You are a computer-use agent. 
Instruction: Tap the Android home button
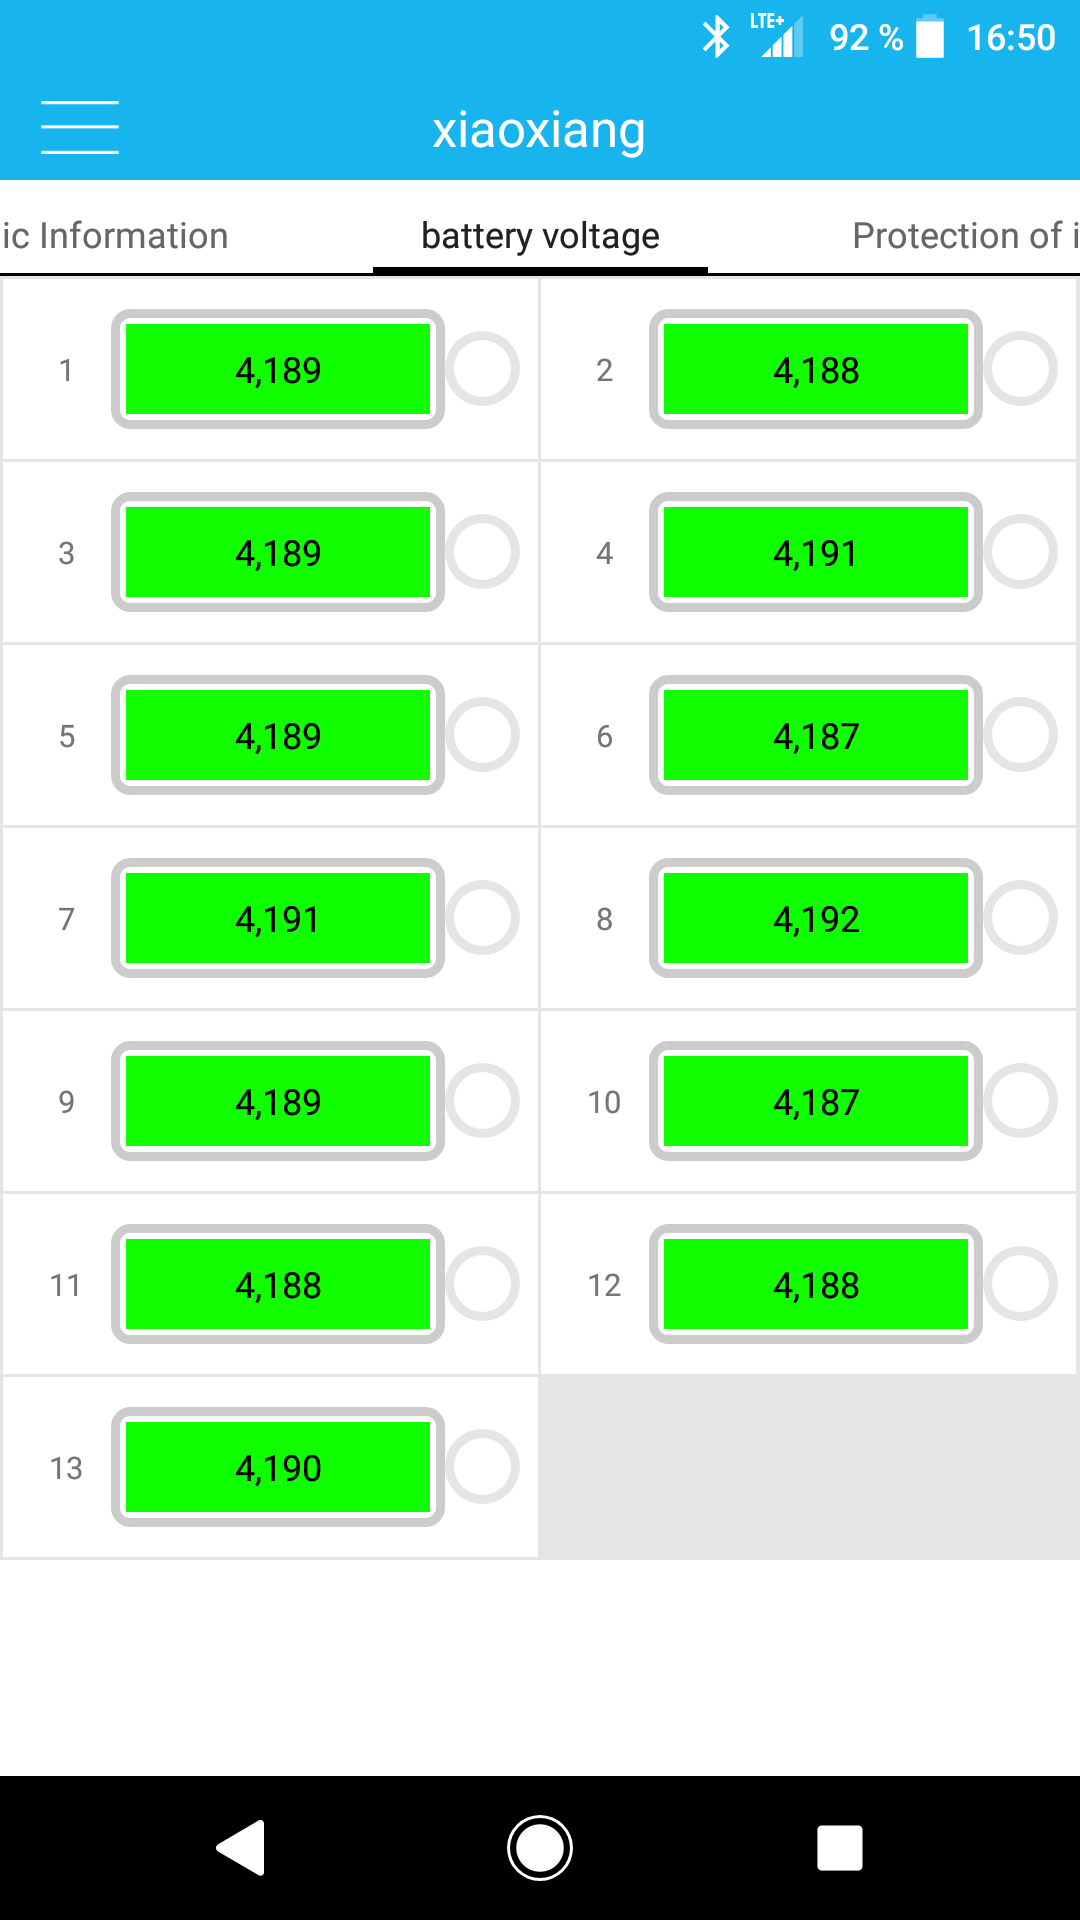[x=540, y=1847]
